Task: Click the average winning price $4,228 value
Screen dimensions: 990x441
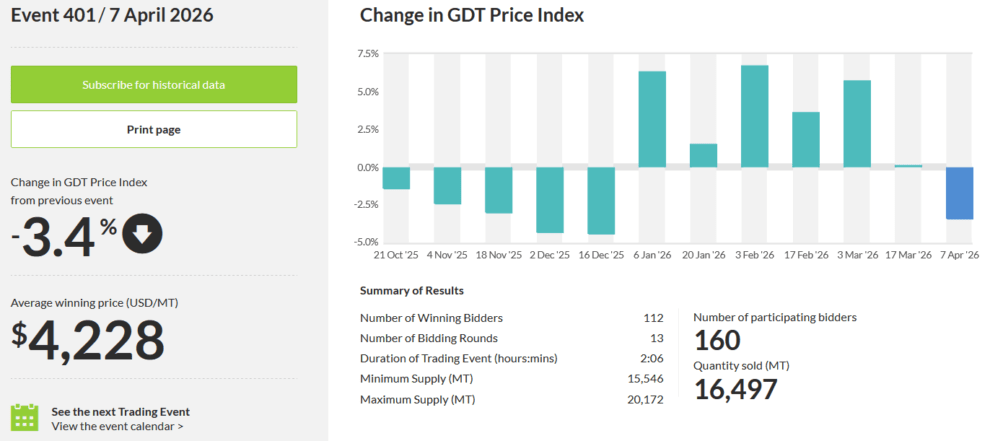Action: click(x=88, y=340)
